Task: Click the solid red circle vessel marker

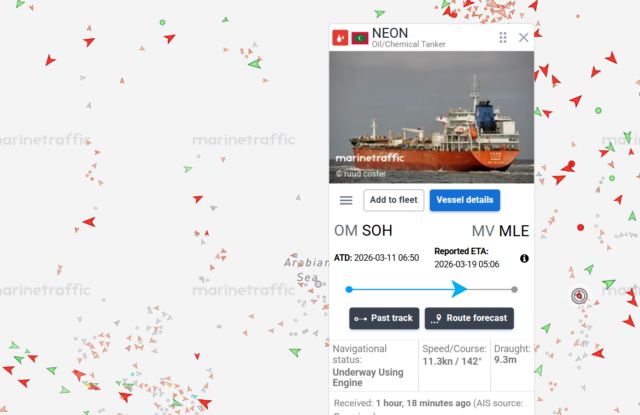Action: tap(580, 227)
